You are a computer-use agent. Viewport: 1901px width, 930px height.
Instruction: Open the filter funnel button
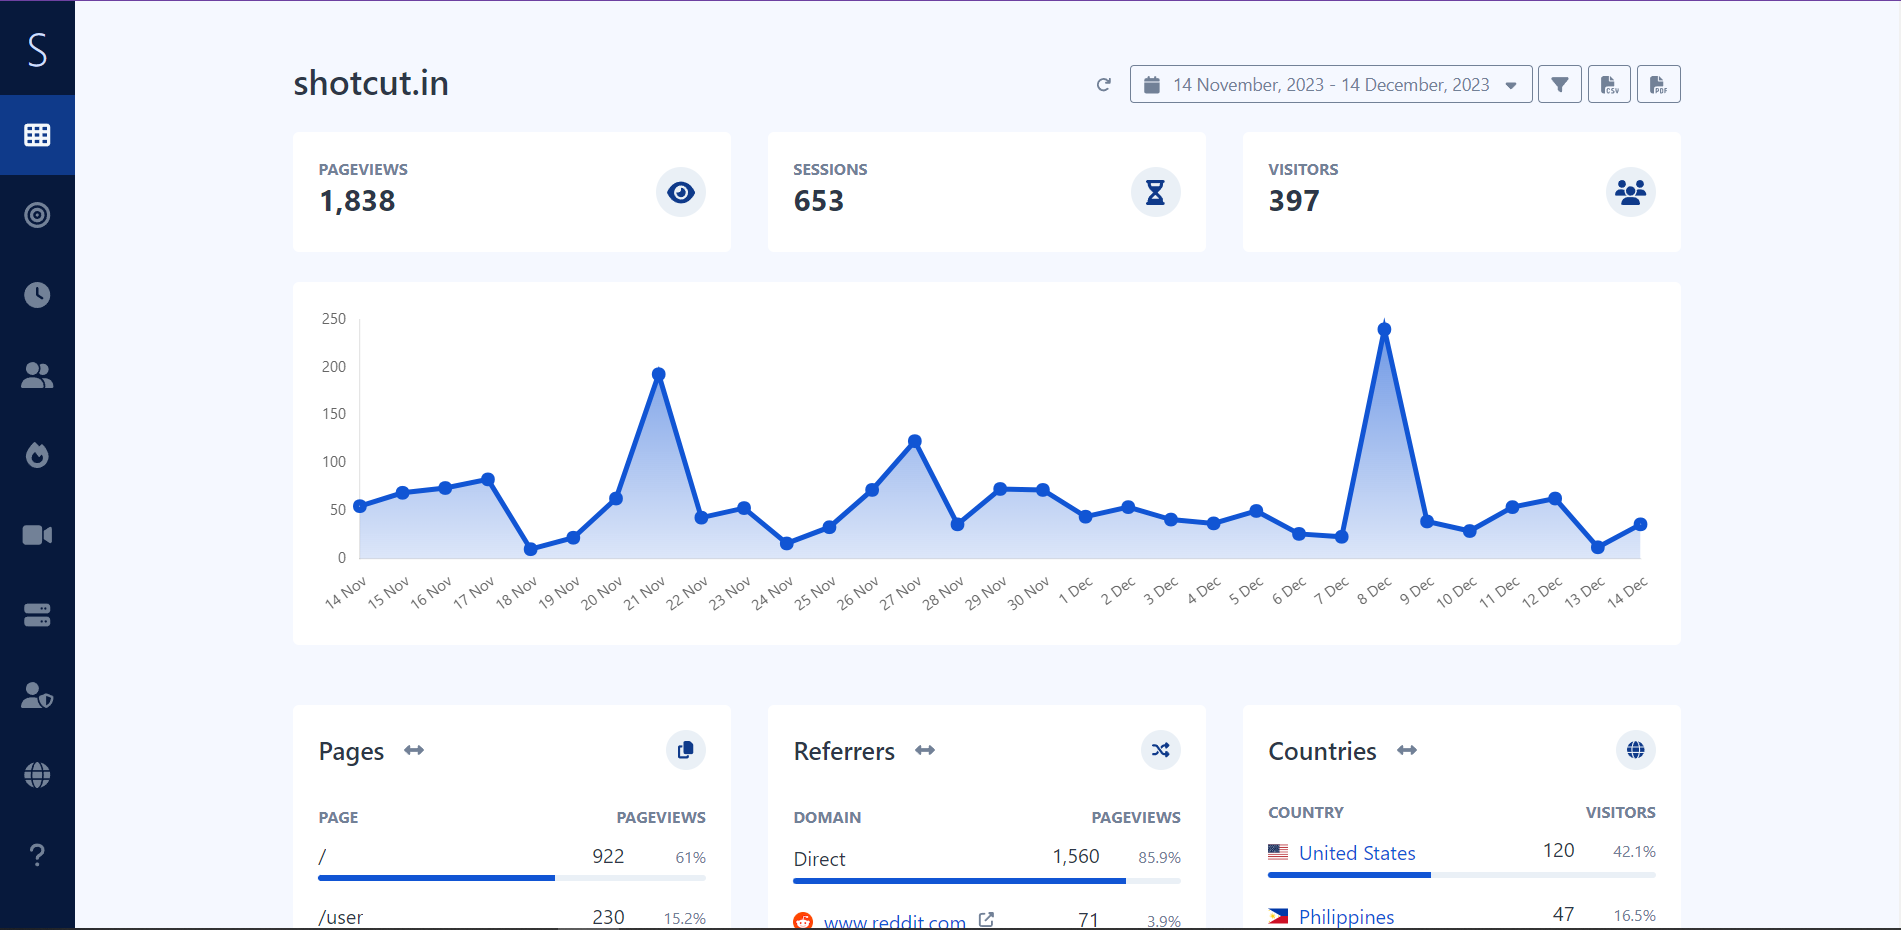tap(1560, 85)
